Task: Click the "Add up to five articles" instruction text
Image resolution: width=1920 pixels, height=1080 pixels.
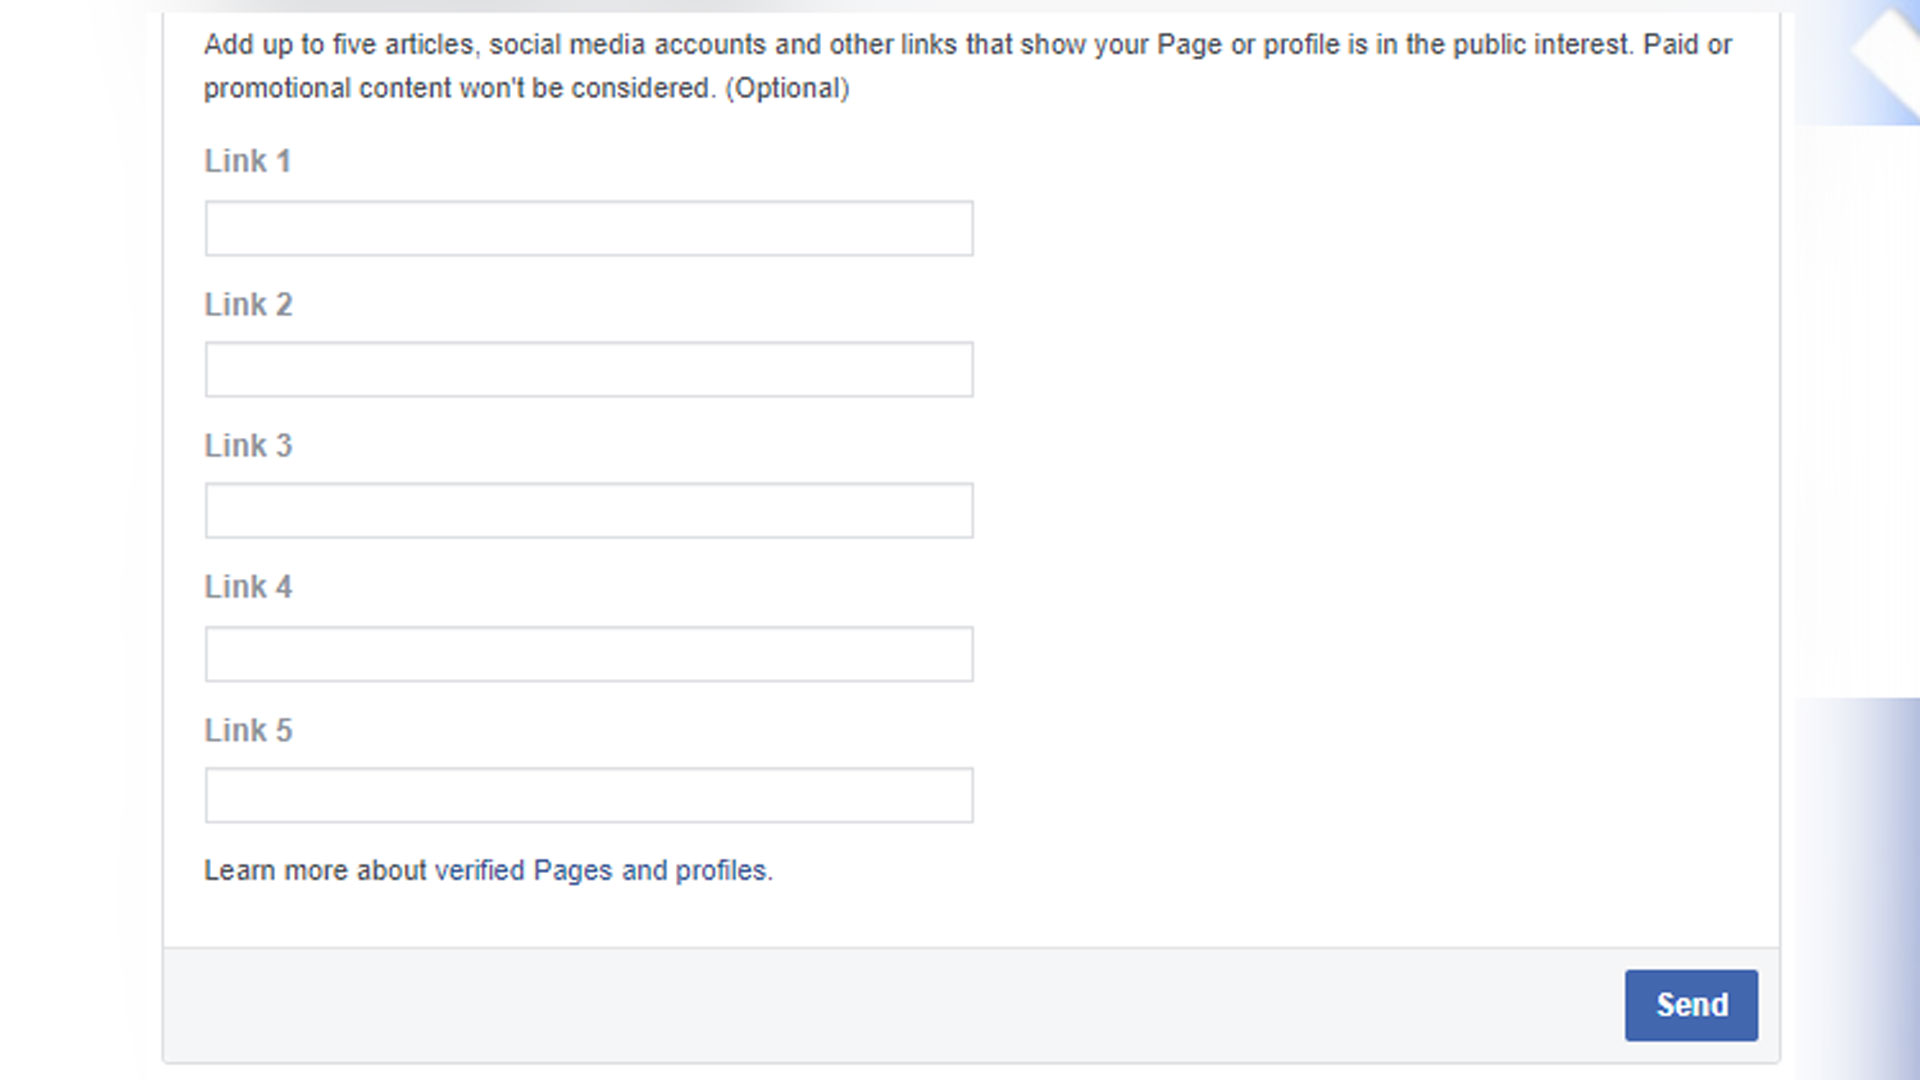Action: tap(338, 45)
